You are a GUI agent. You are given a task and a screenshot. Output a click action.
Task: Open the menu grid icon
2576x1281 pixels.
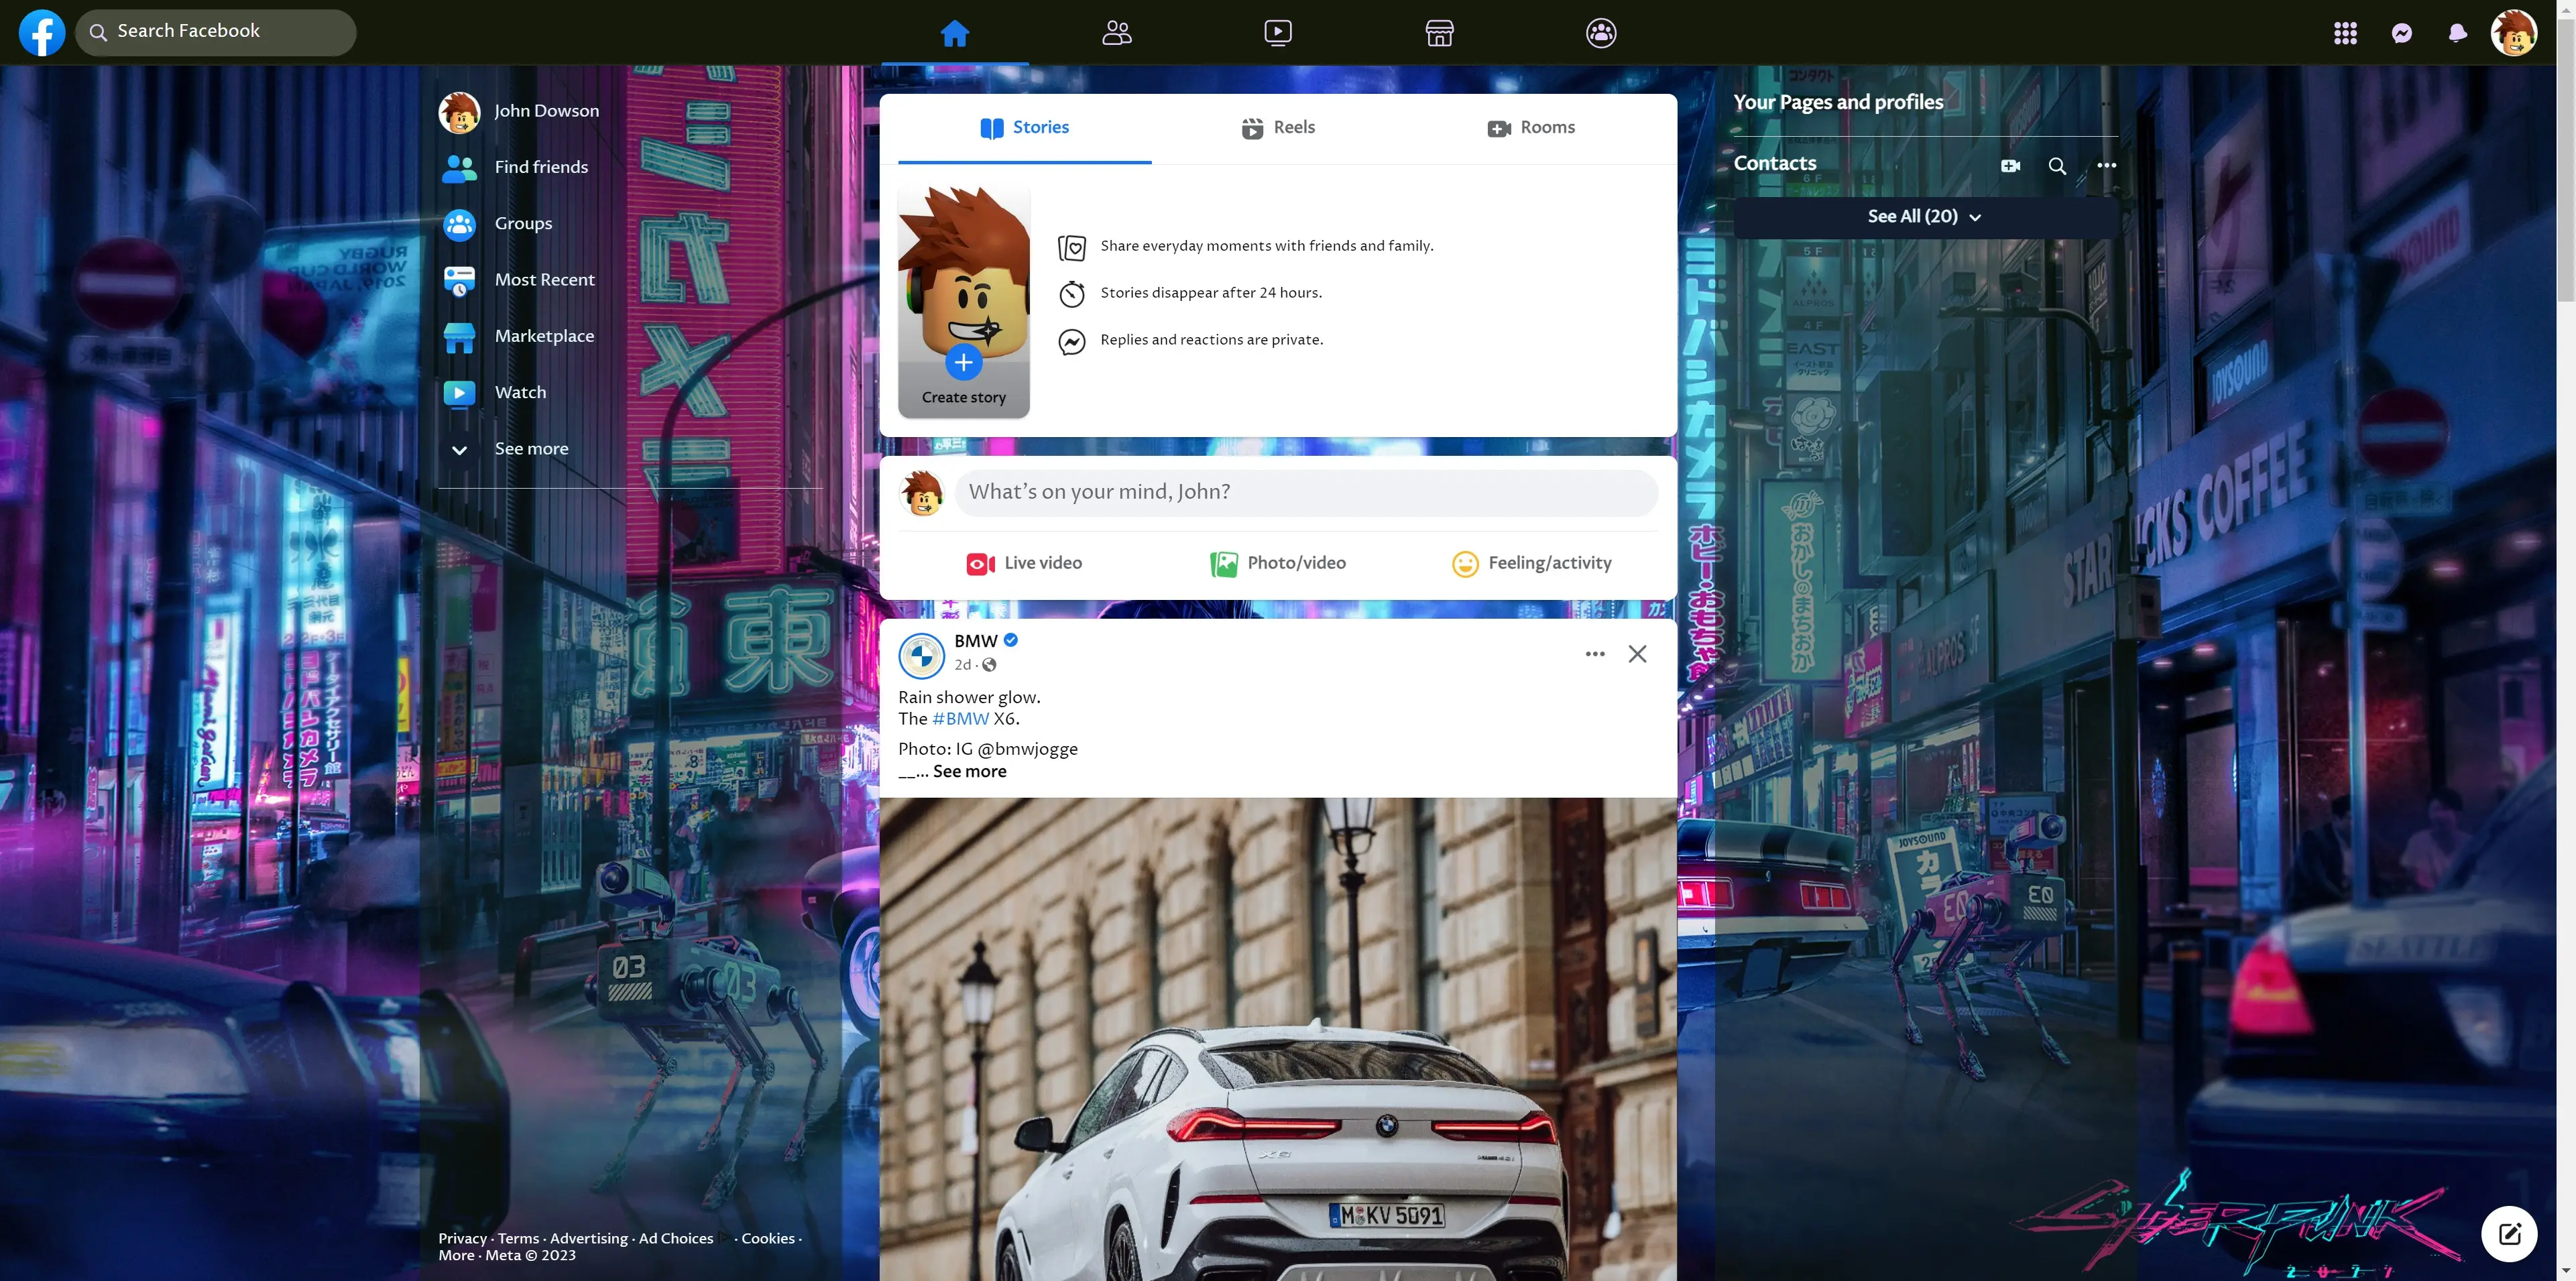pyautogui.click(x=2345, y=33)
